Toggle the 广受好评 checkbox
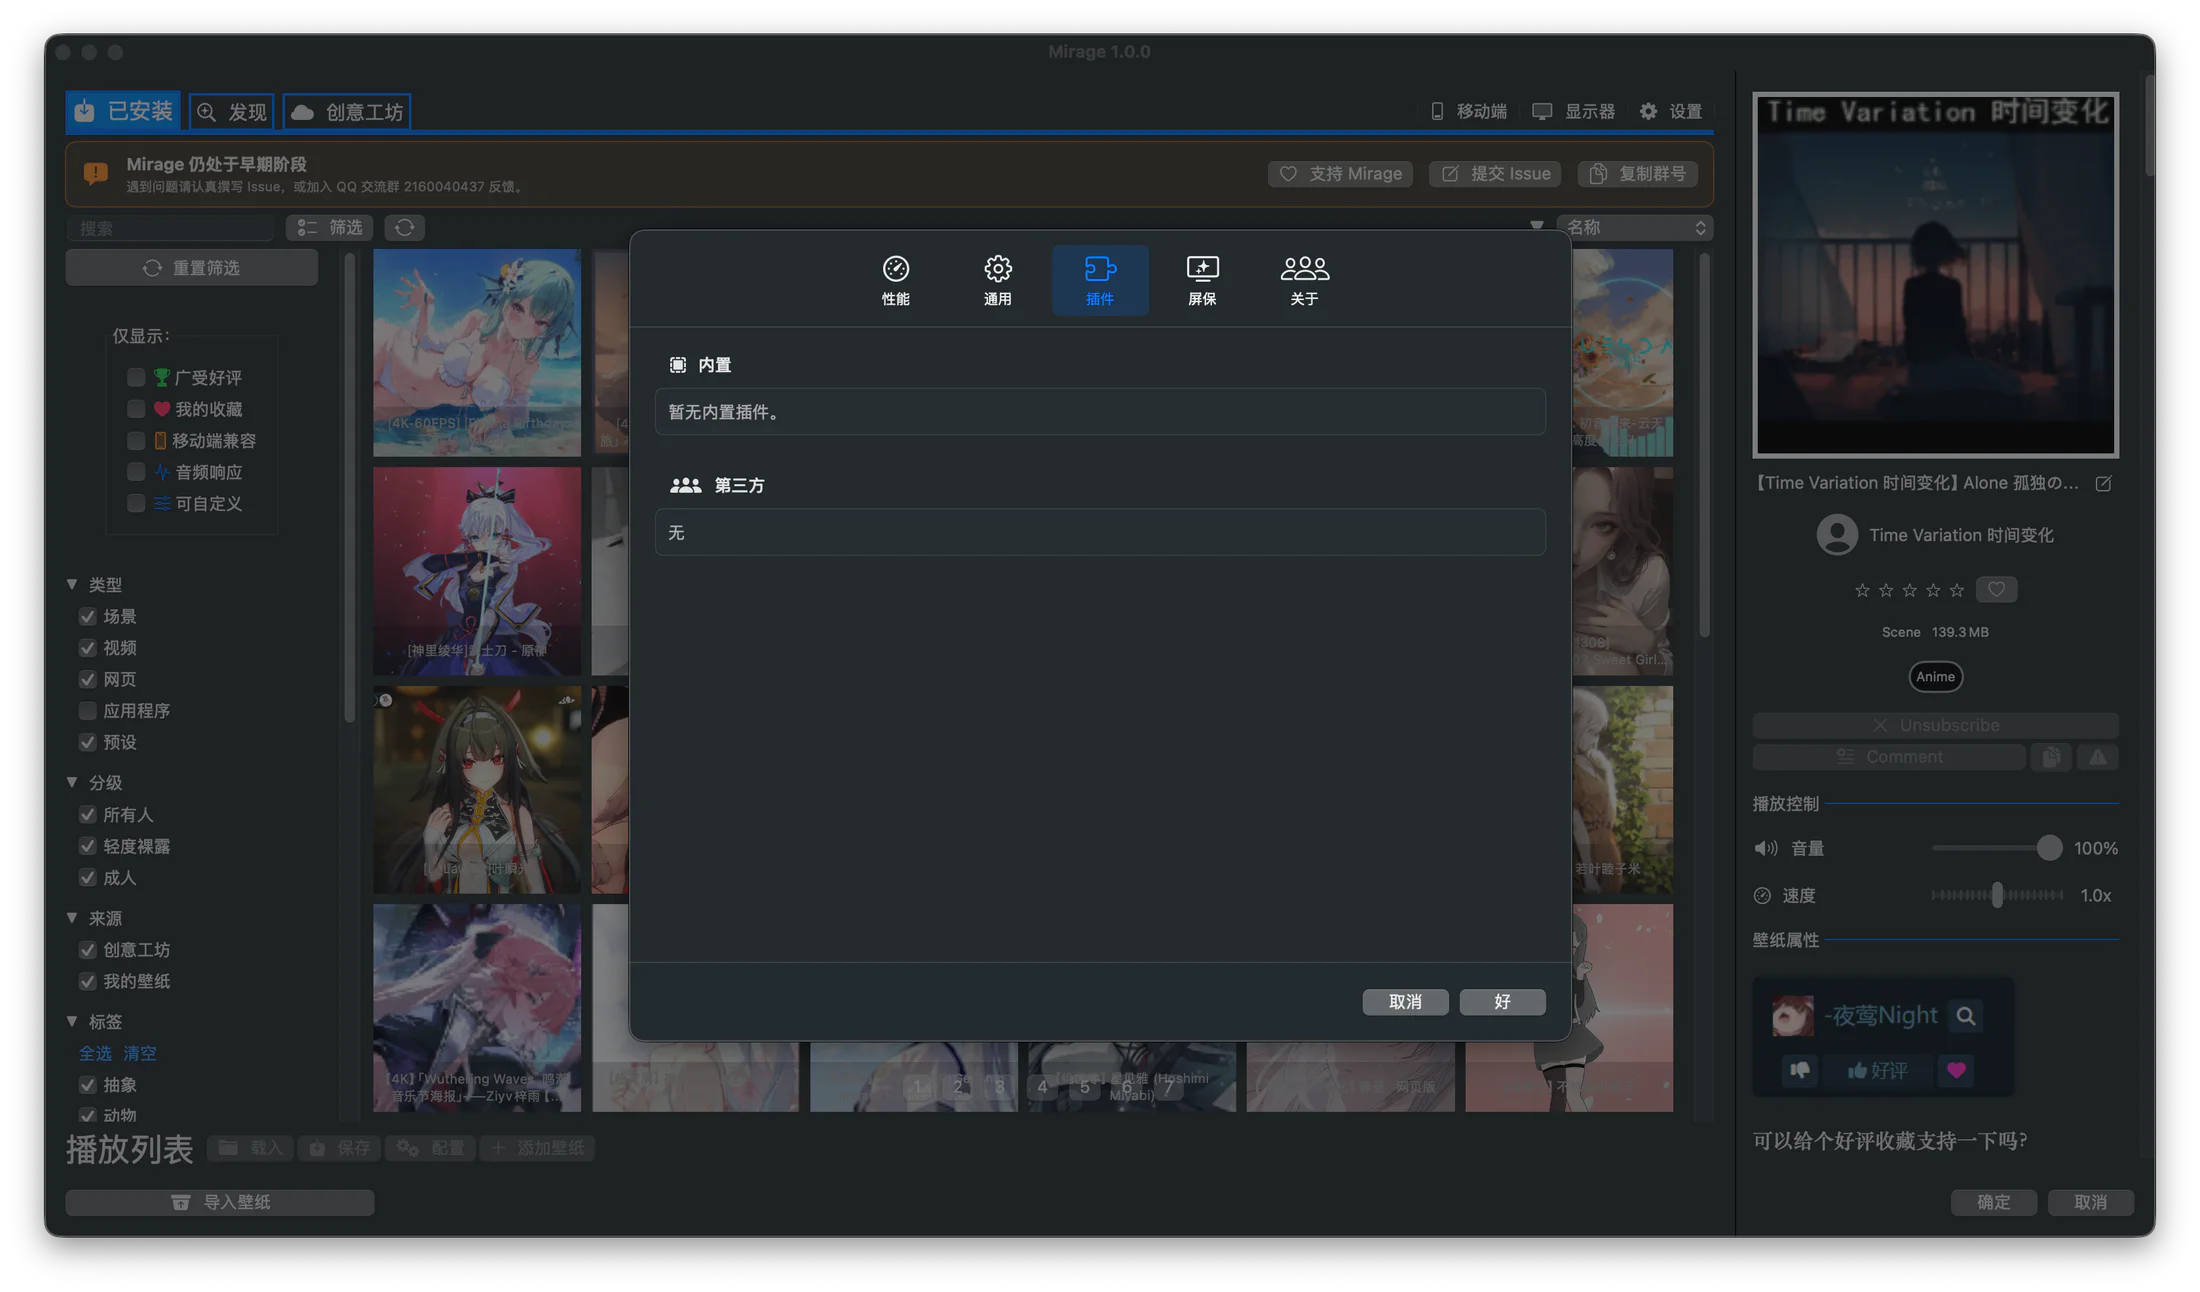 tap(136, 378)
